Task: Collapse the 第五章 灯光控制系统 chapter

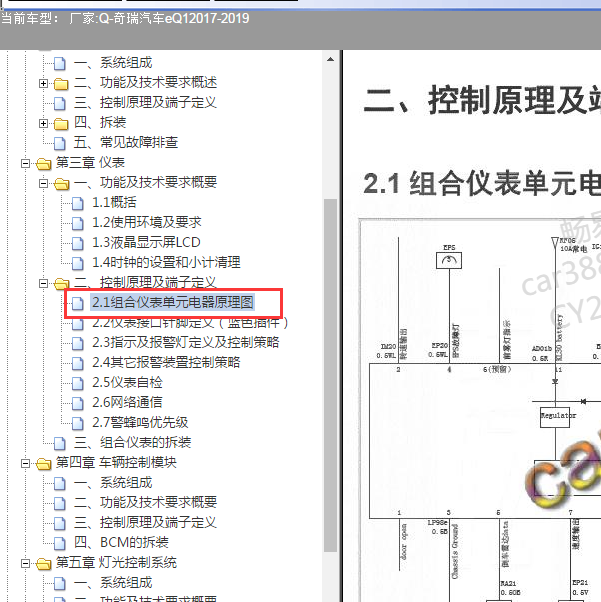Action: tap(25, 564)
